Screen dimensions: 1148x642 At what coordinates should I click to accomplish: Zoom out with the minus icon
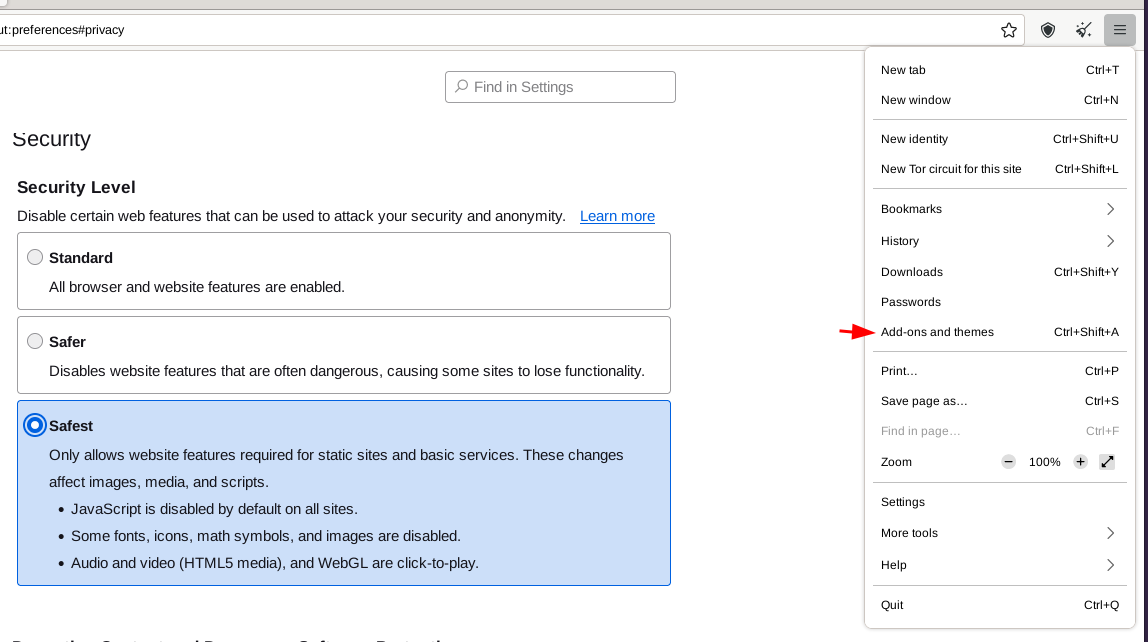(x=1008, y=462)
